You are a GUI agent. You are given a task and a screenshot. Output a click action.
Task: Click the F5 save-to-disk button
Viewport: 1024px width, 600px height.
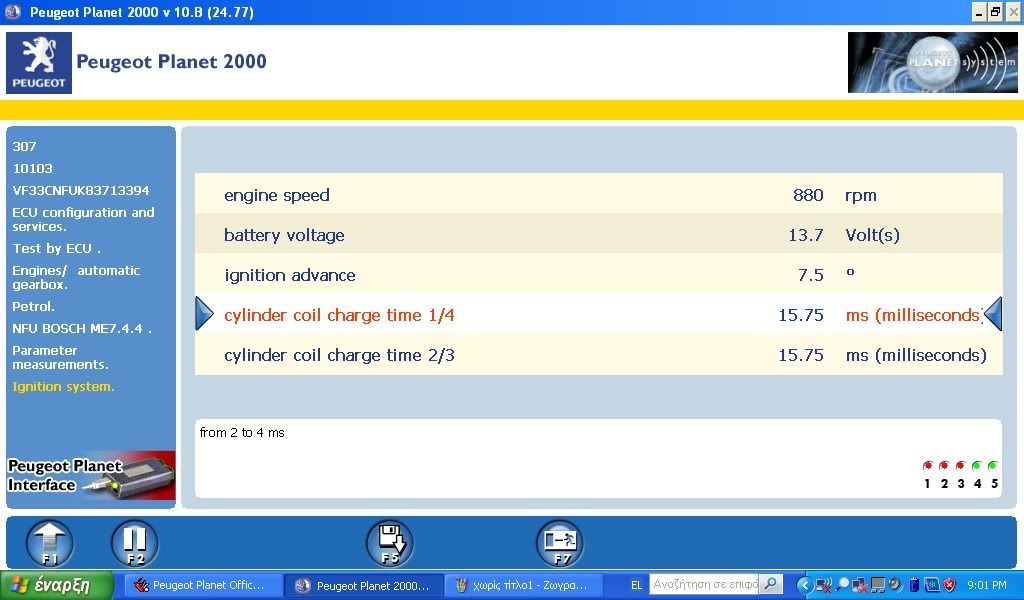[x=390, y=543]
